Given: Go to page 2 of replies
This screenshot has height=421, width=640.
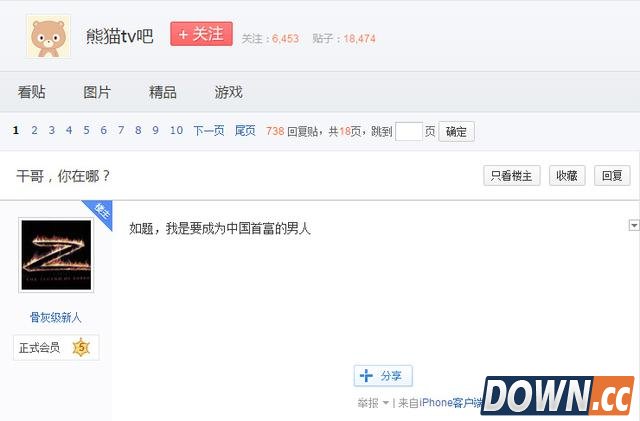Looking at the screenshot, I should point(34,130).
